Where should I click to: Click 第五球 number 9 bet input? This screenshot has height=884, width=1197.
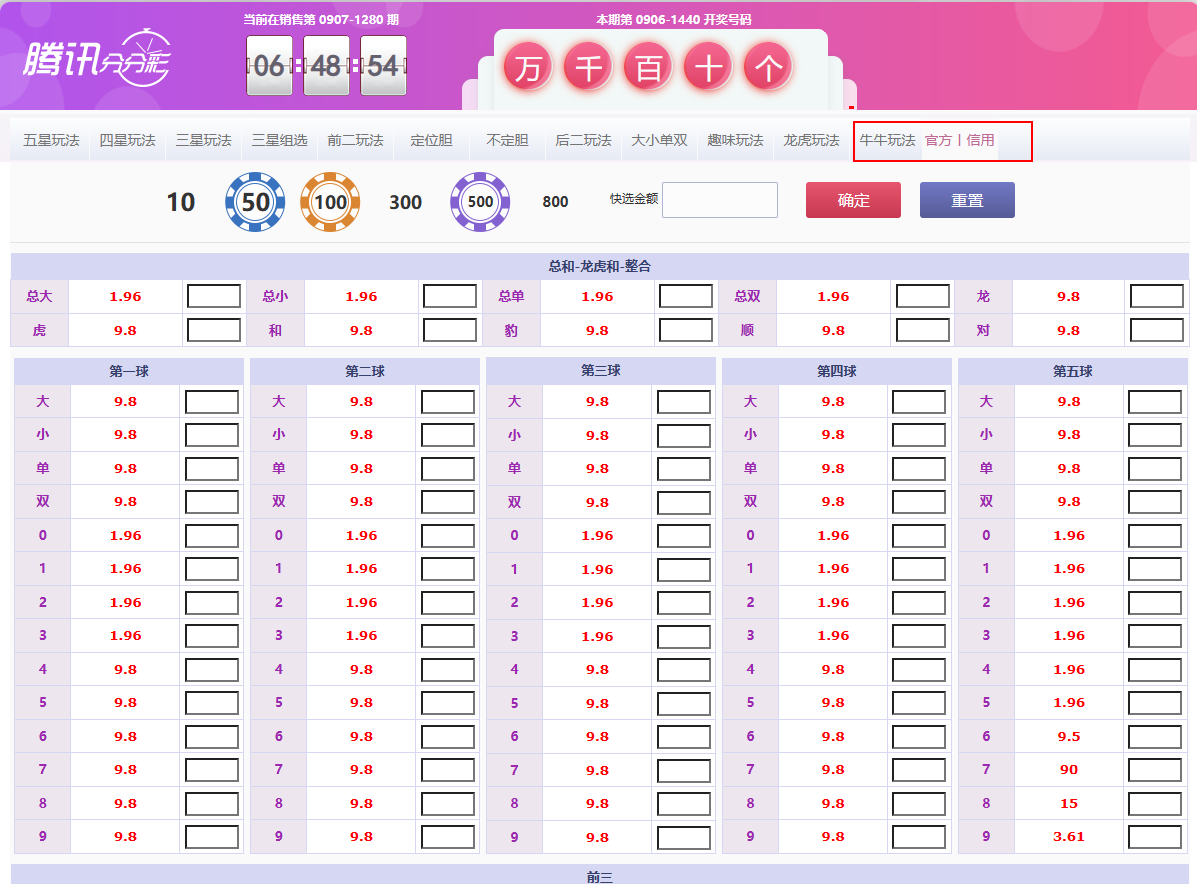[x=1155, y=837]
